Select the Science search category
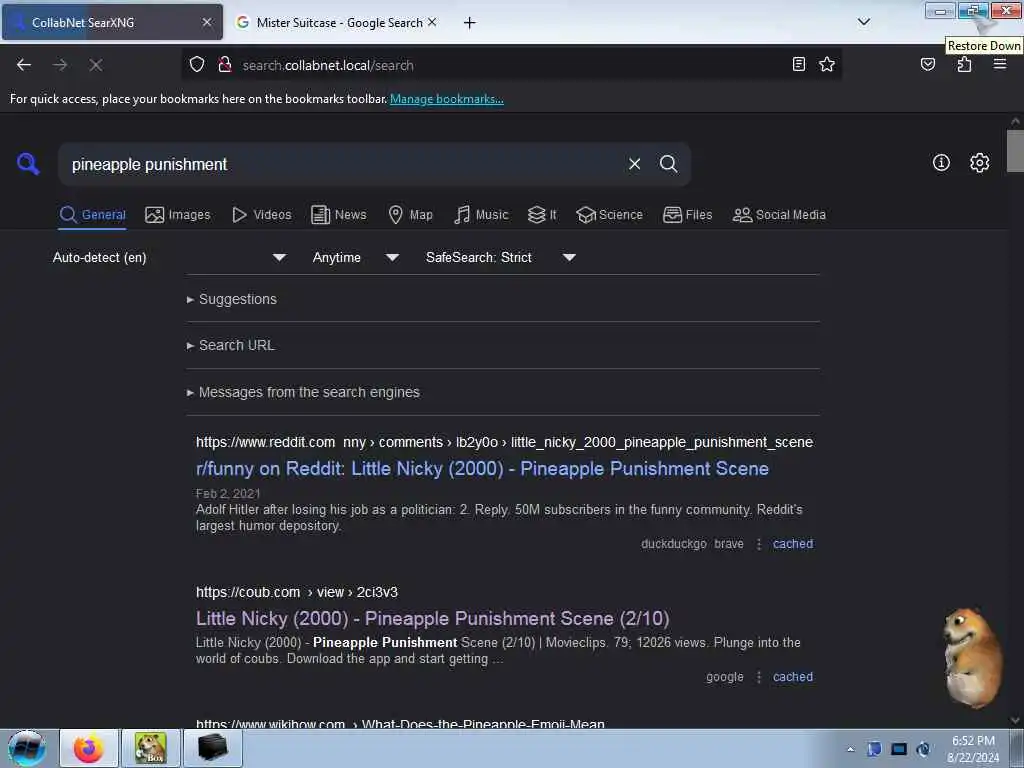This screenshot has height=768, width=1024. pos(609,215)
